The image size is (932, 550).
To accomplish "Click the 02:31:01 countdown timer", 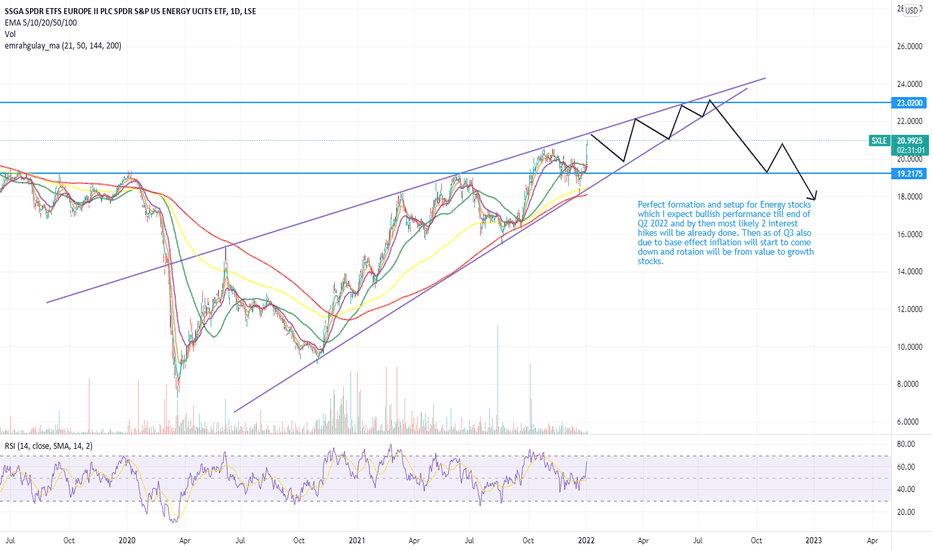I will (x=909, y=150).
